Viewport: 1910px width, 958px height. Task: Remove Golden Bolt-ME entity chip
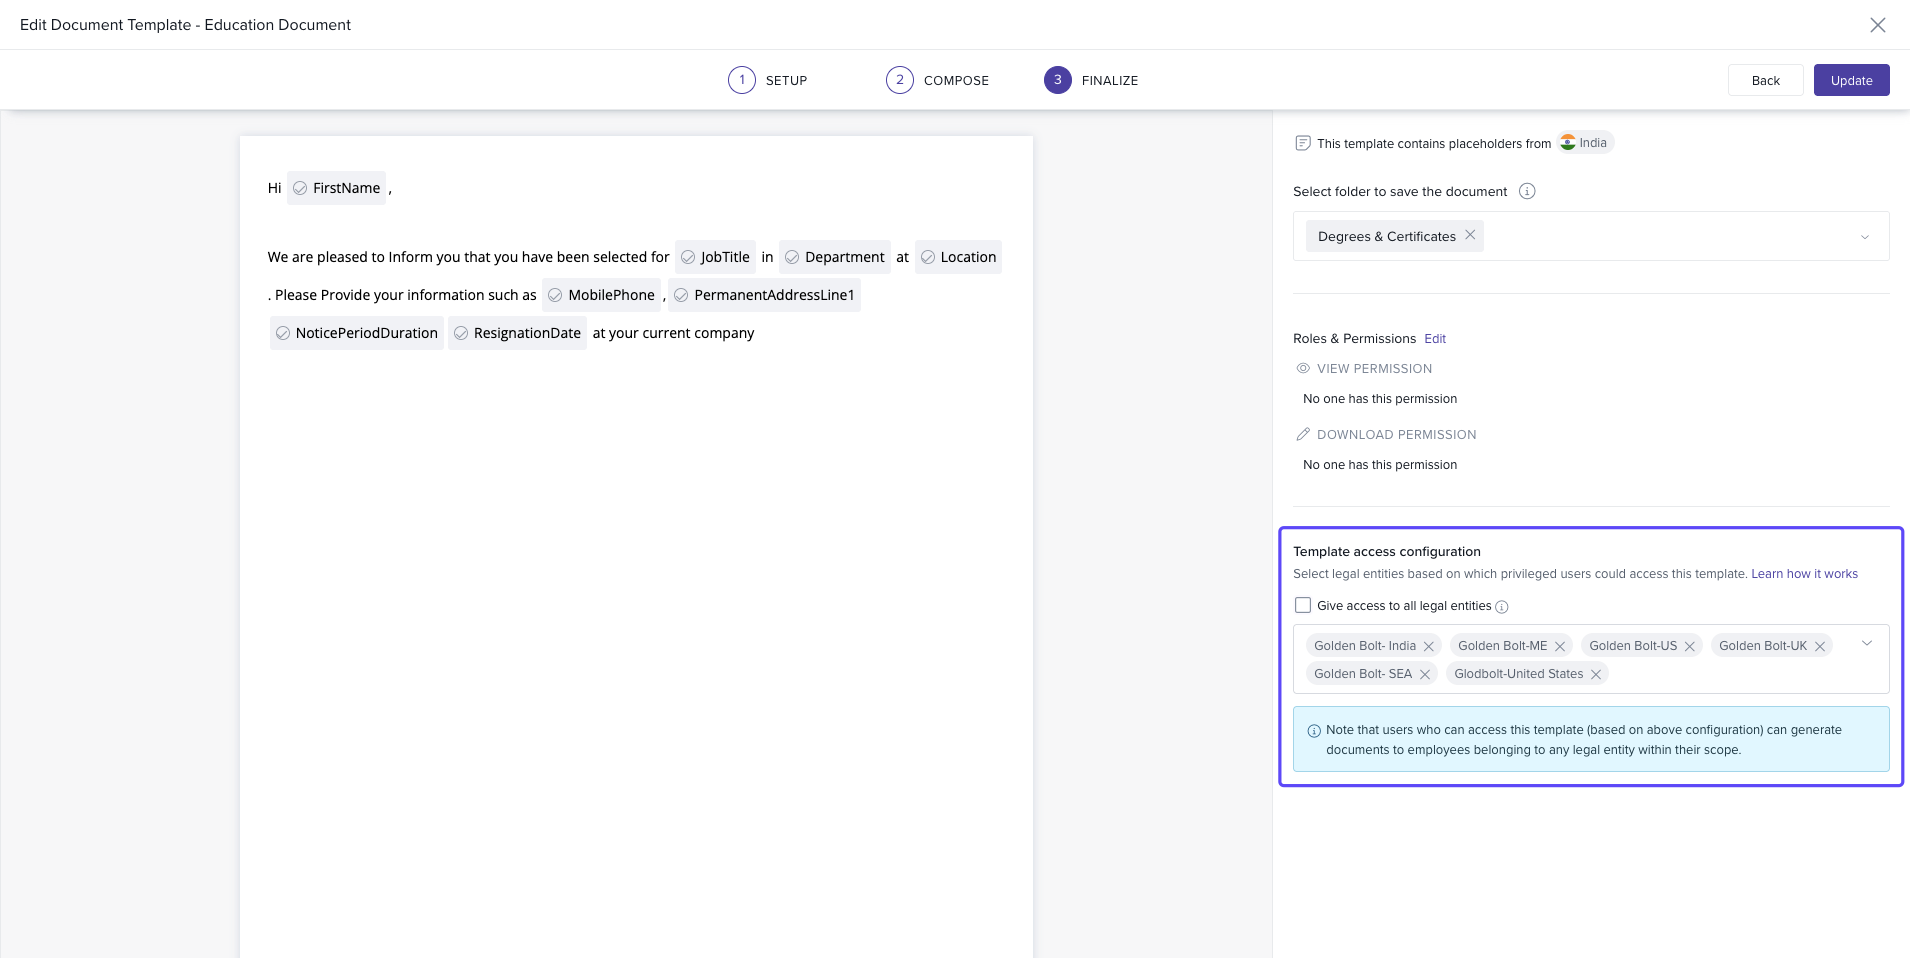tap(1560, 646)
